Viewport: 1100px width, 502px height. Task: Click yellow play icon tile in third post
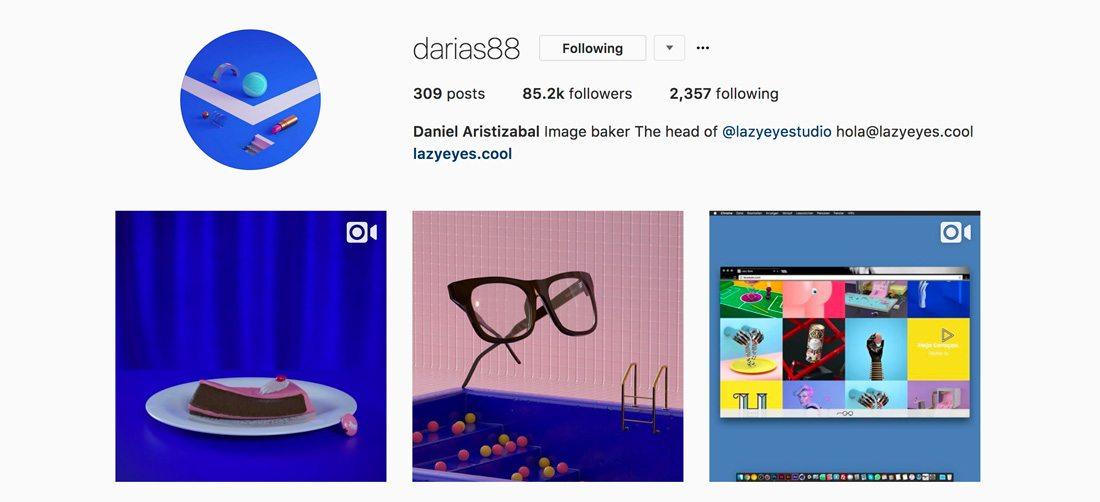coord(938,349)
